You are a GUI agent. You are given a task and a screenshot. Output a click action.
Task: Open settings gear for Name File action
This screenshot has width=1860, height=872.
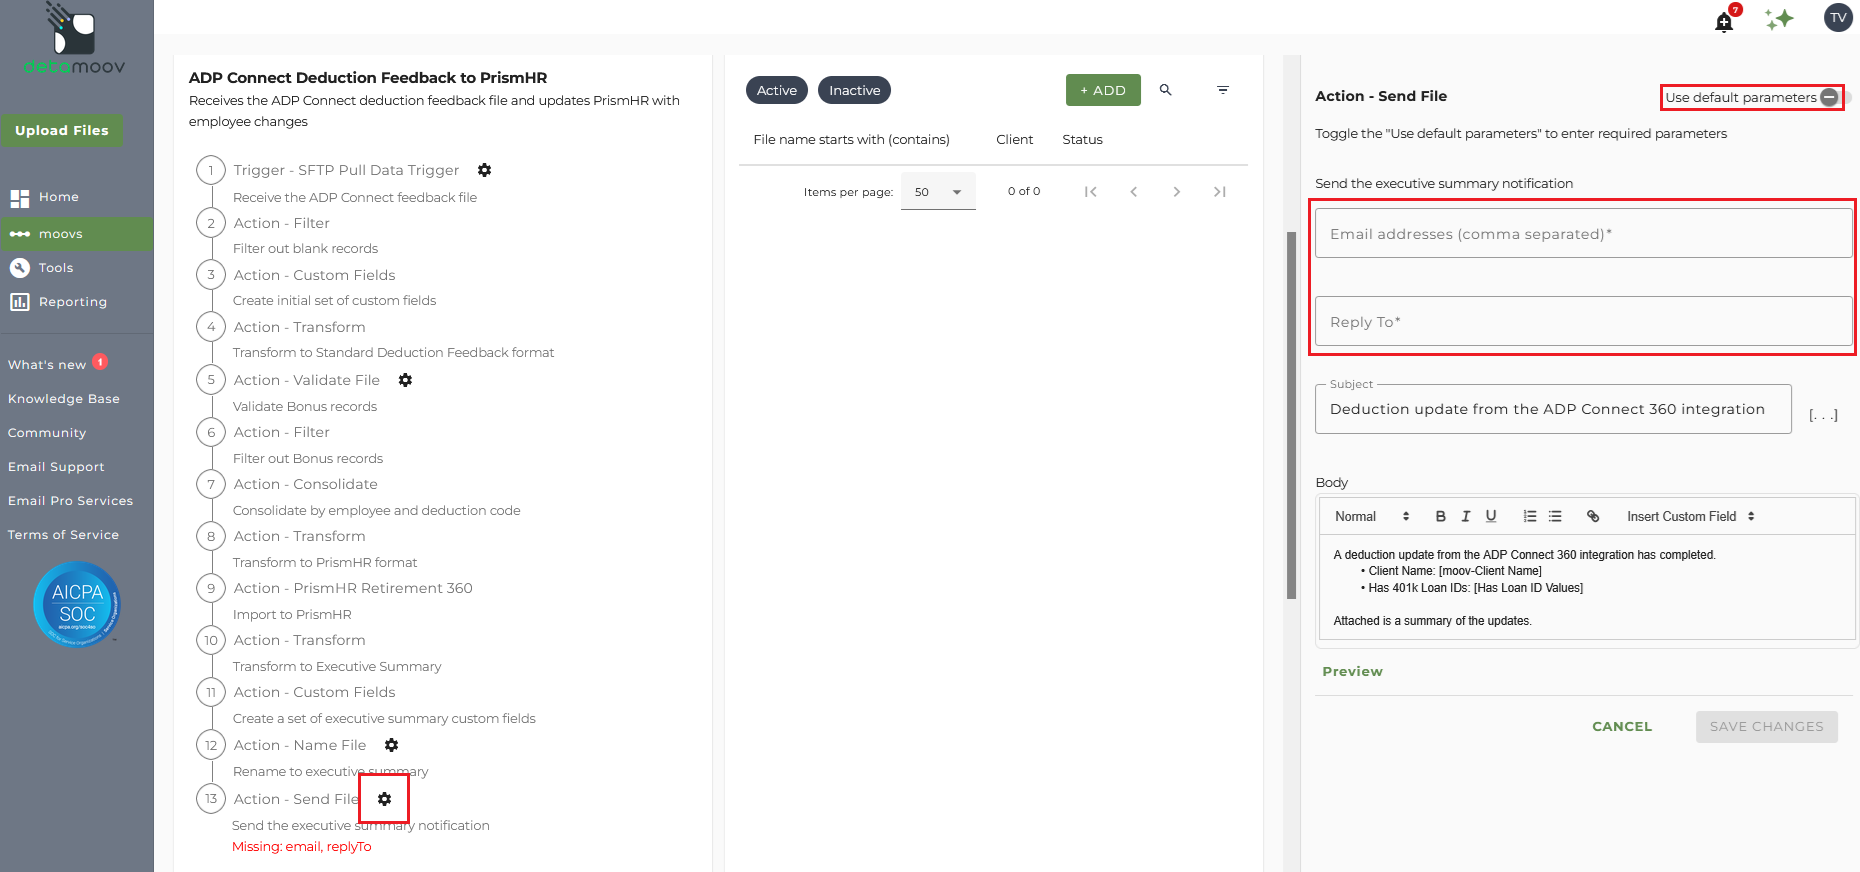click(391, 745)
